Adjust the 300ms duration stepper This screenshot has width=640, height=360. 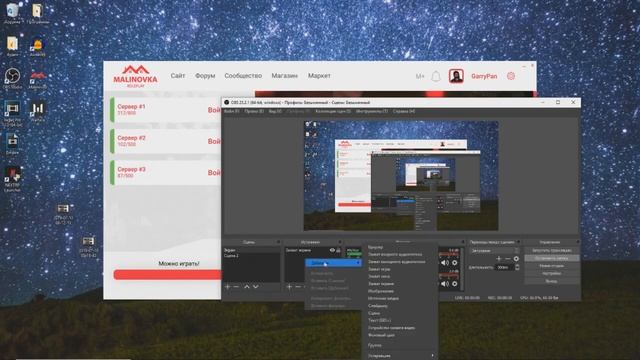(517, 267)
